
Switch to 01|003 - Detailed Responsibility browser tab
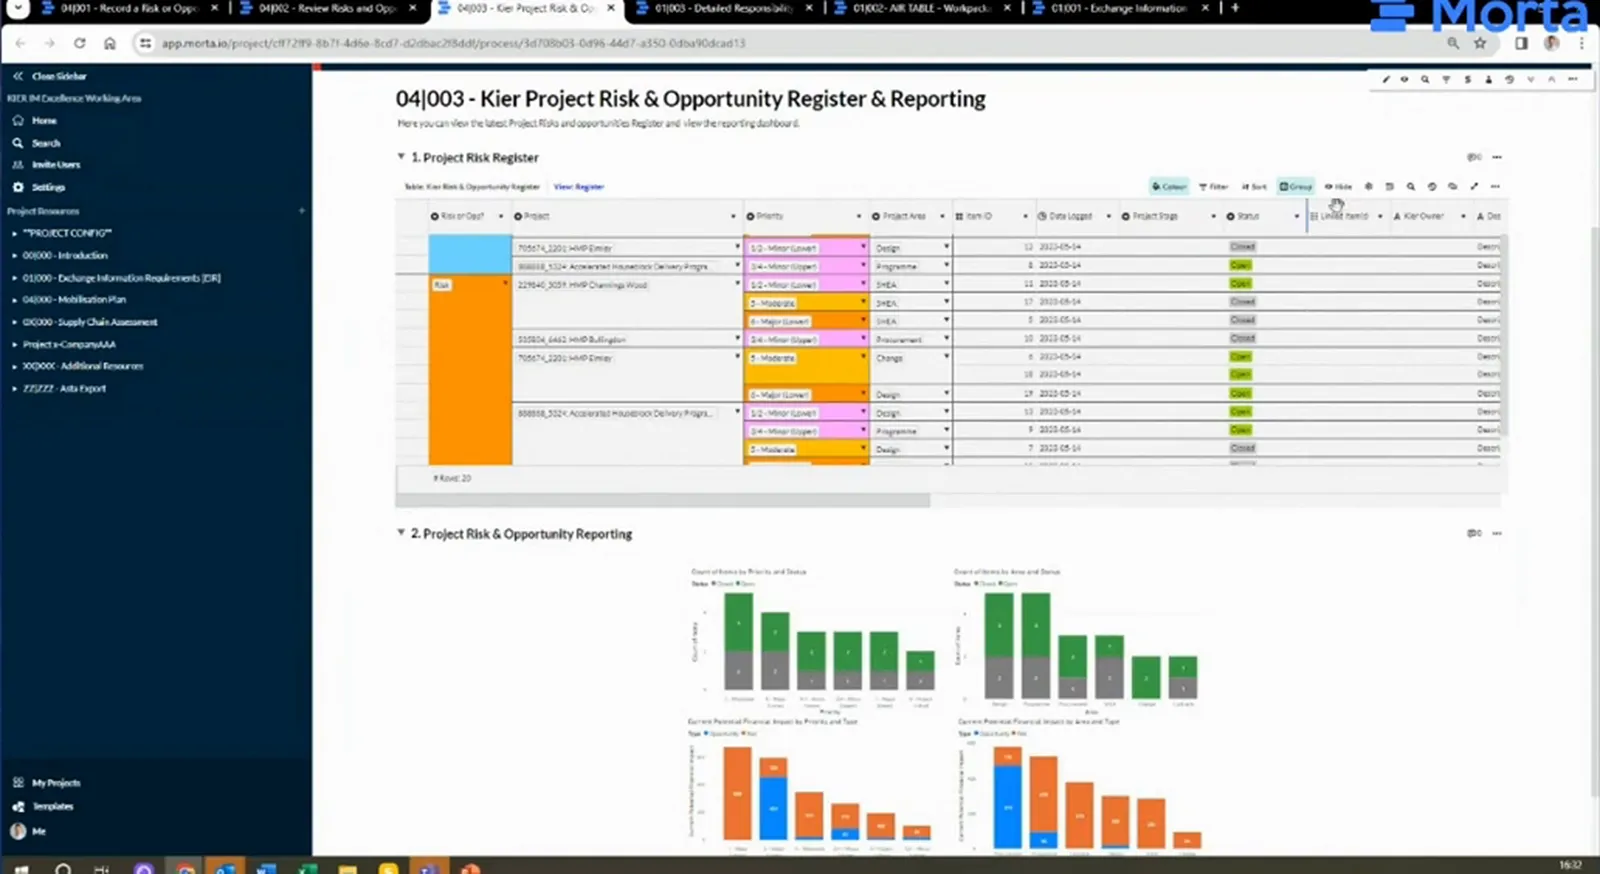tap(723, 8)
